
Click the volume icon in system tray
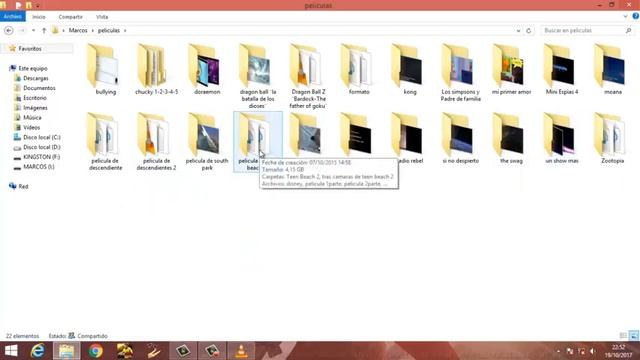593,351
